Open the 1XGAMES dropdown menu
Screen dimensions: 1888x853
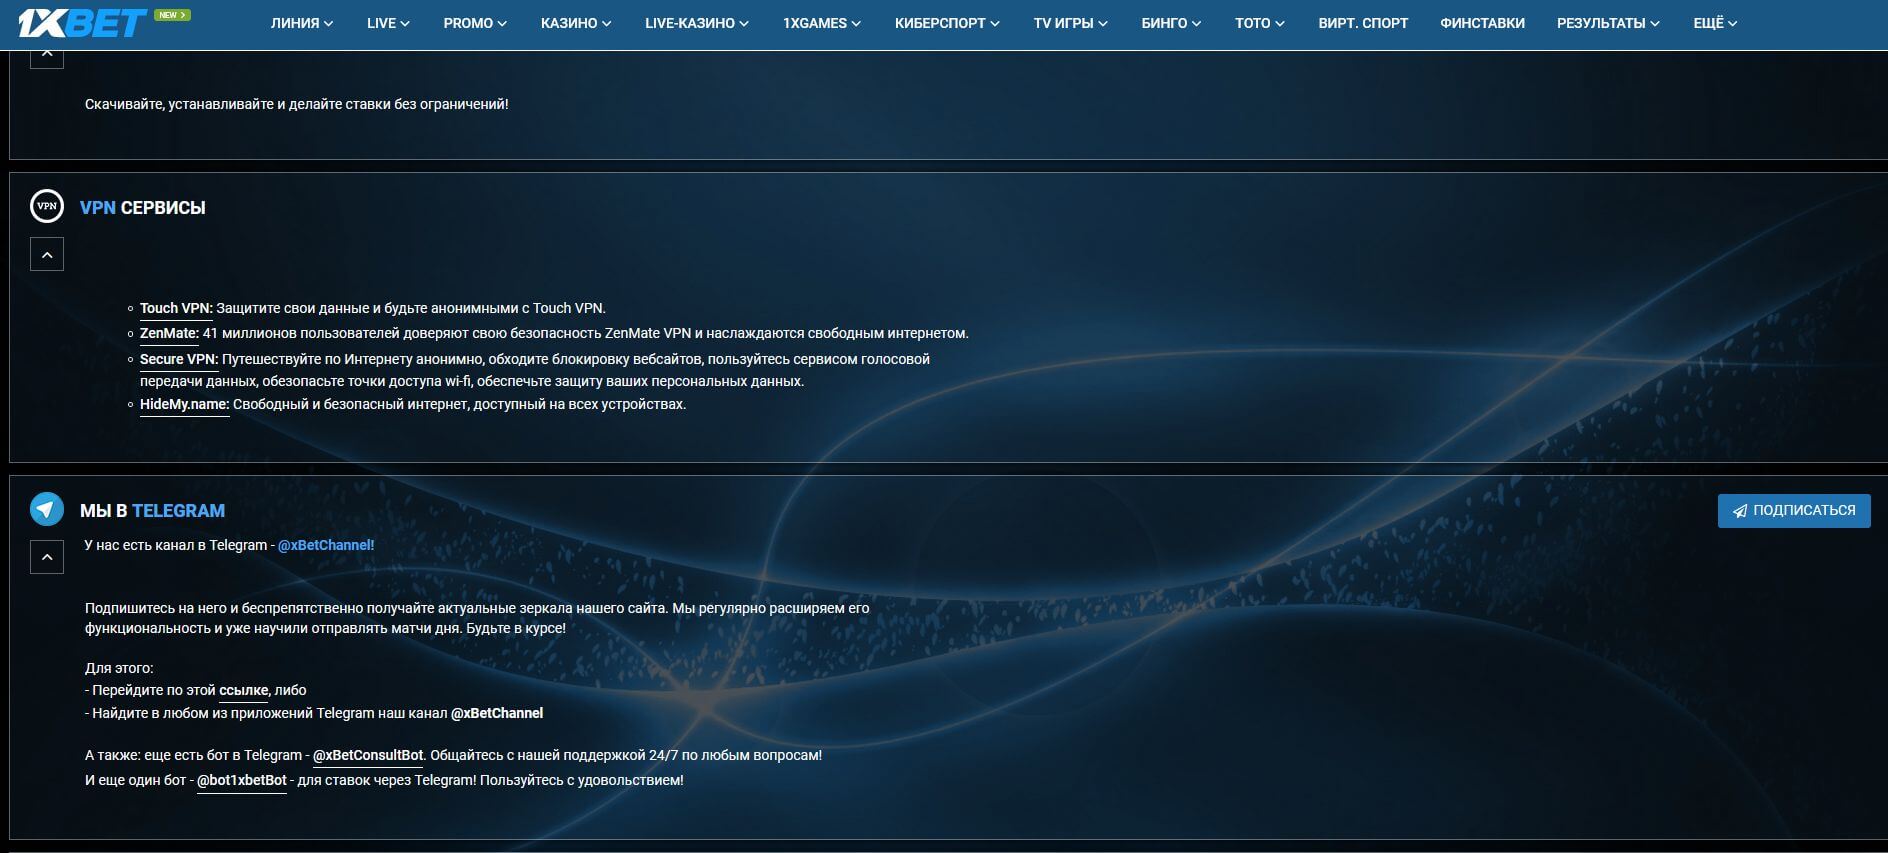pos(822,23)
